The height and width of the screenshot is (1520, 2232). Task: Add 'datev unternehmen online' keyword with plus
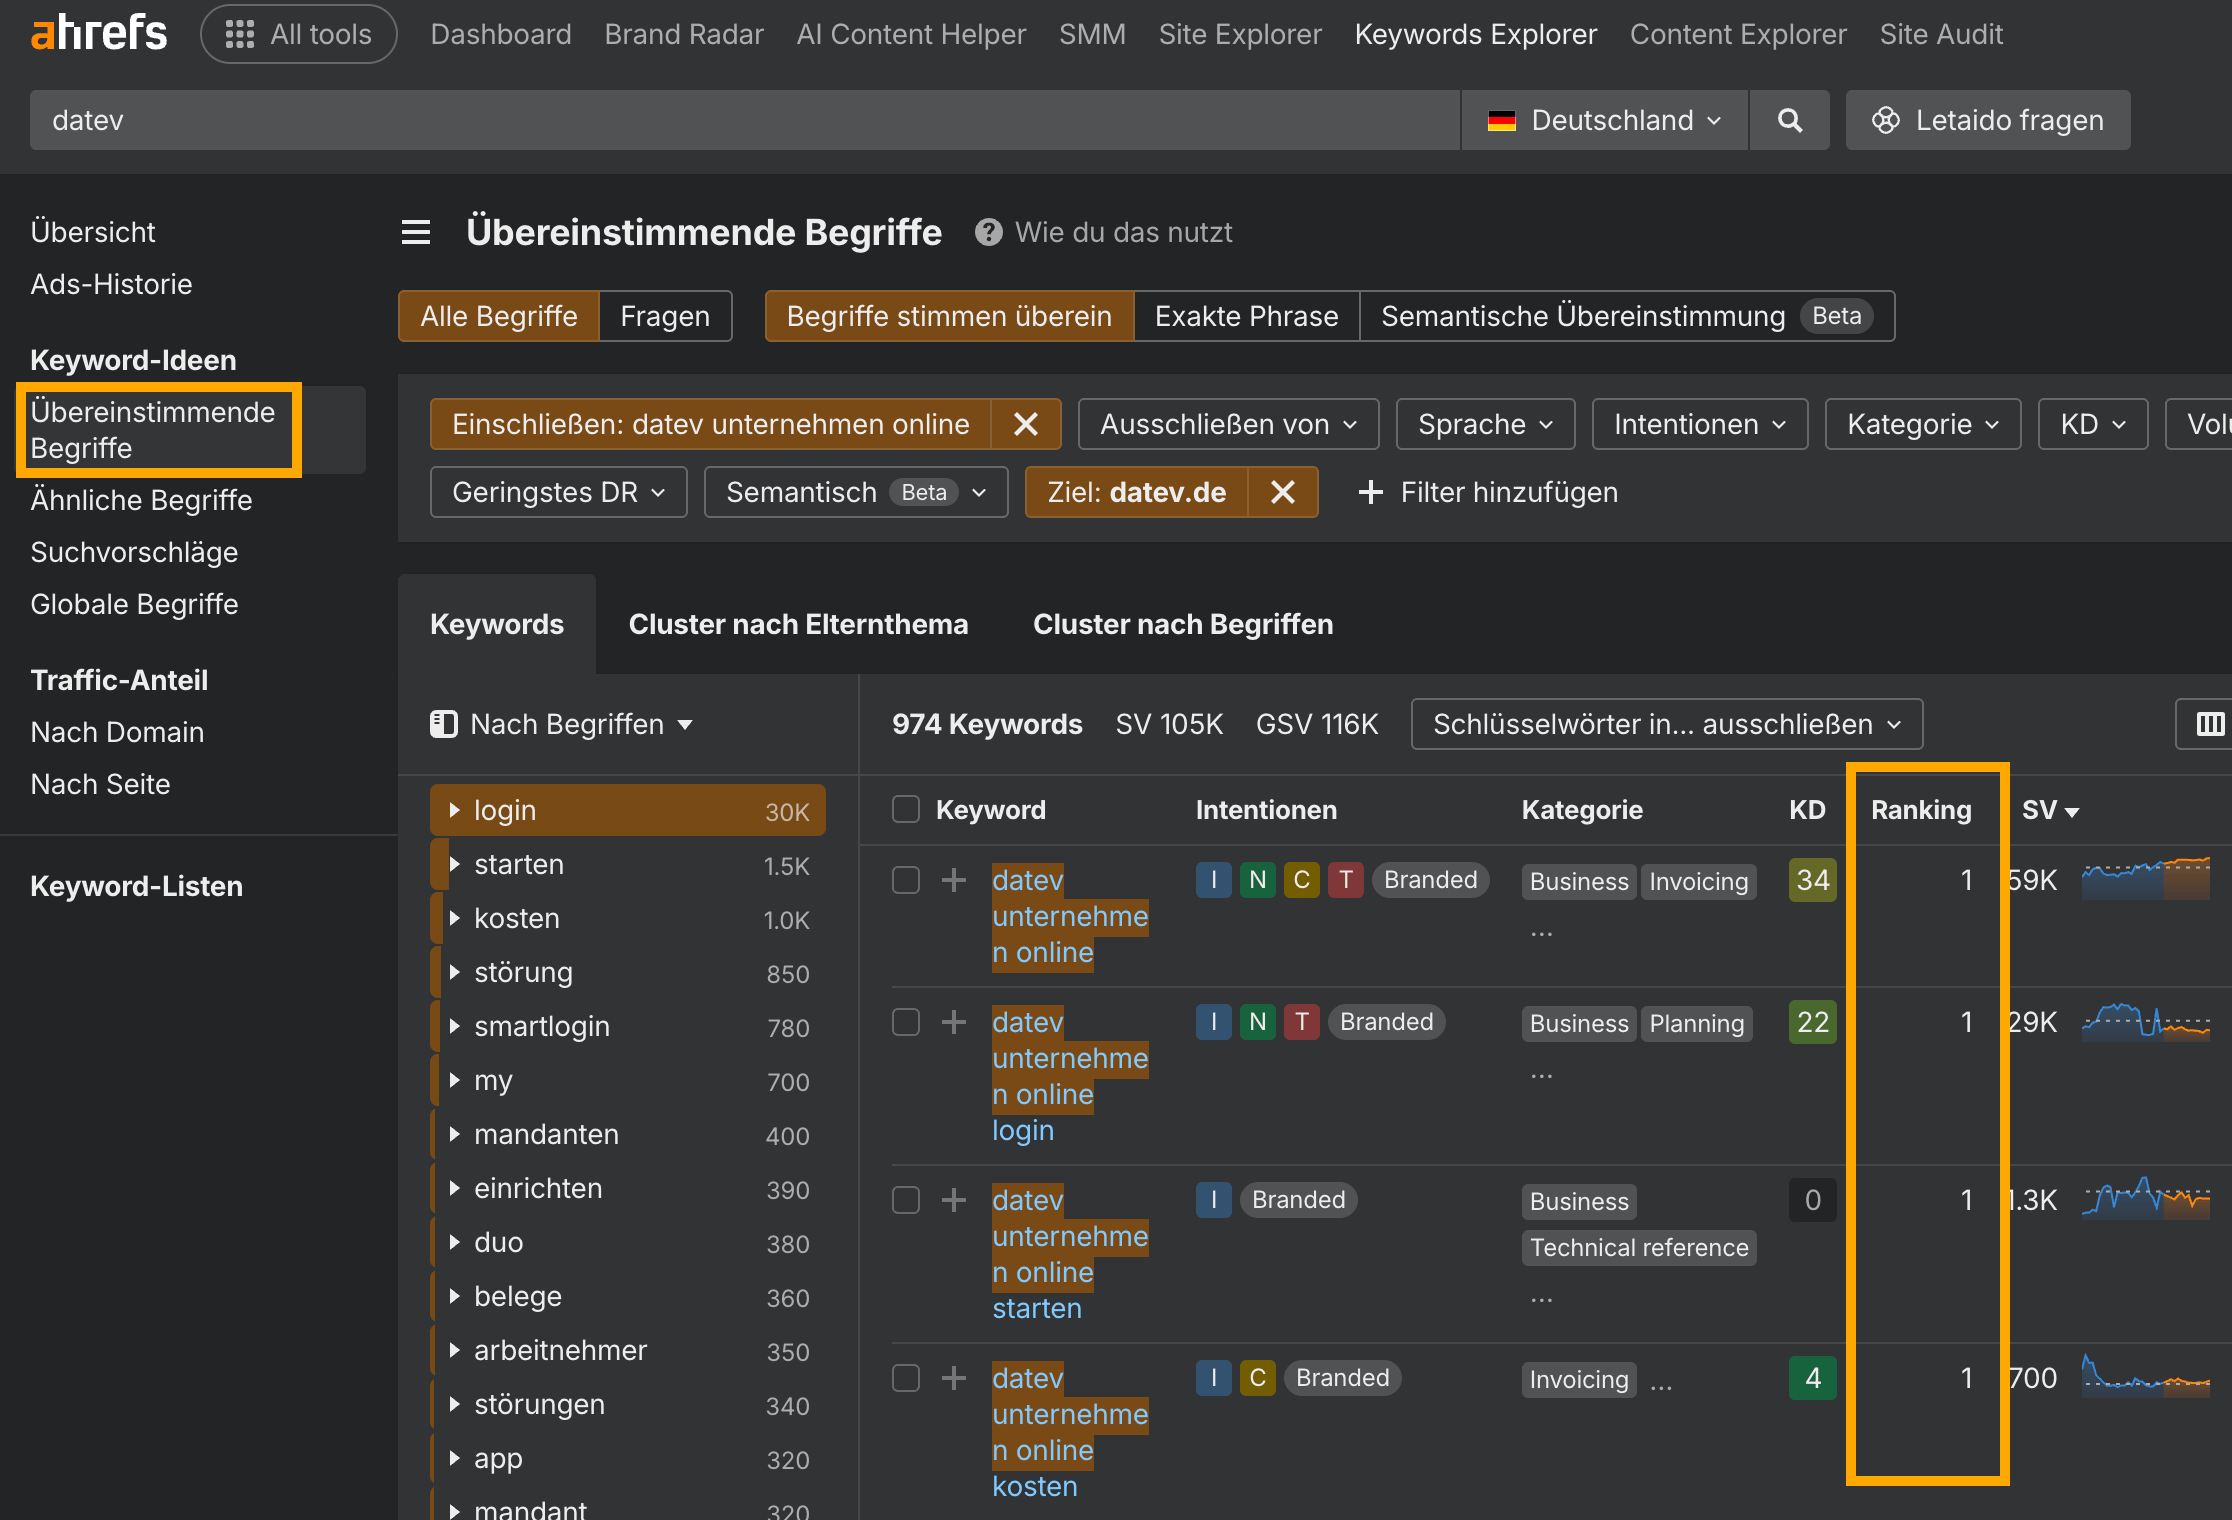click(x=954, y=880)
